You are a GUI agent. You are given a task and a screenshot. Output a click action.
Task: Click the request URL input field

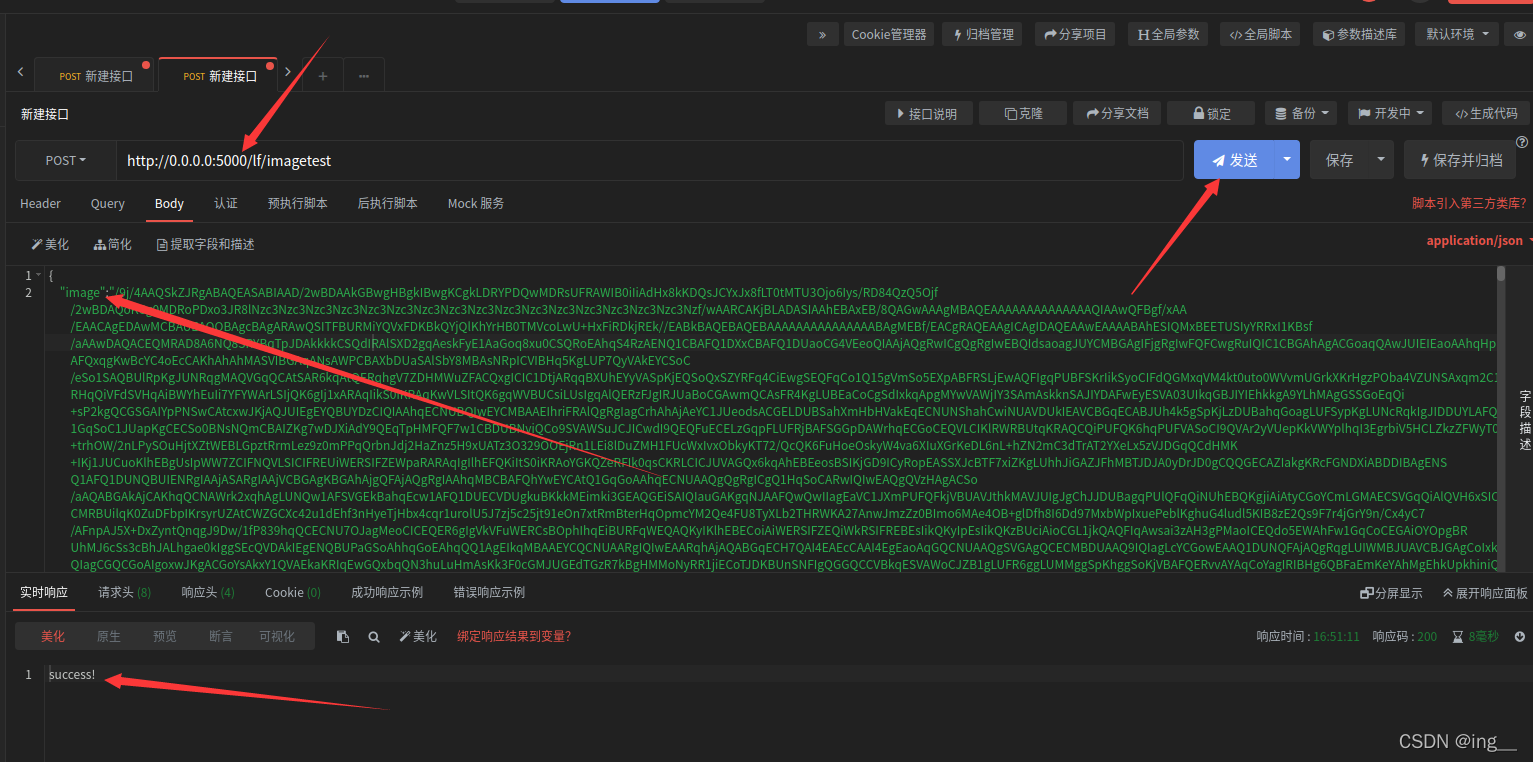tap(649, 160)
